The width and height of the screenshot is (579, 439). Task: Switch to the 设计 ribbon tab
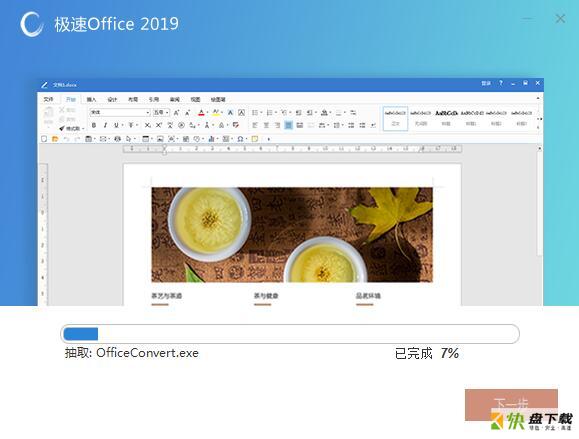click(x=112, y=99)
